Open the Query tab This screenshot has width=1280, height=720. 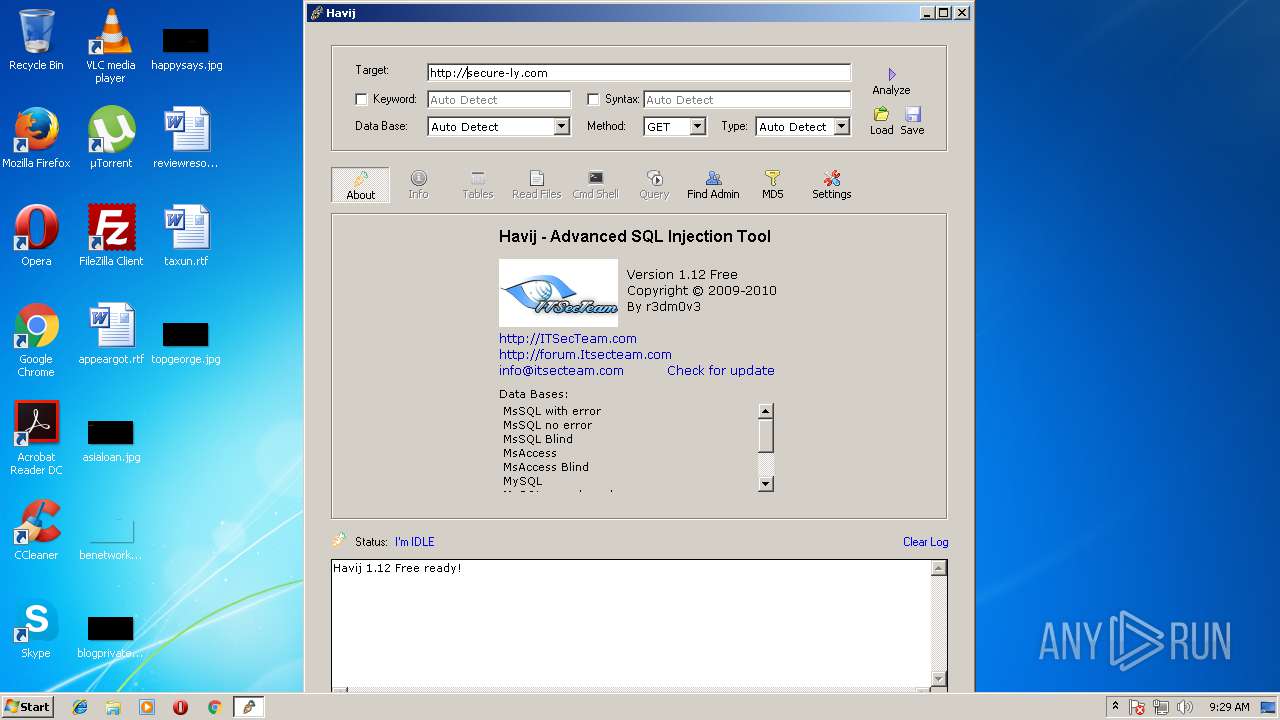click(654, 185)
